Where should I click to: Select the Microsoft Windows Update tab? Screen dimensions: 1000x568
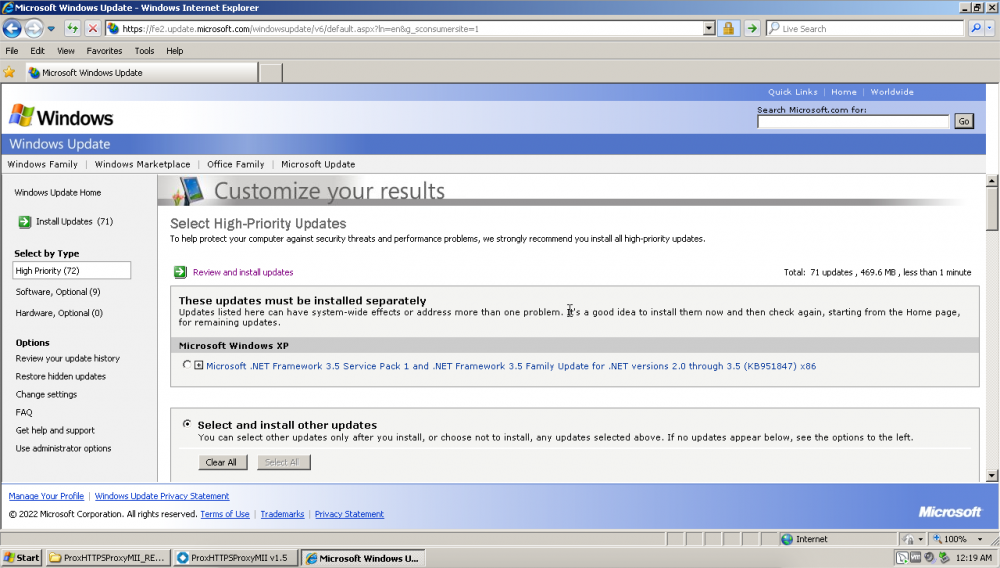tap(141, 73)
